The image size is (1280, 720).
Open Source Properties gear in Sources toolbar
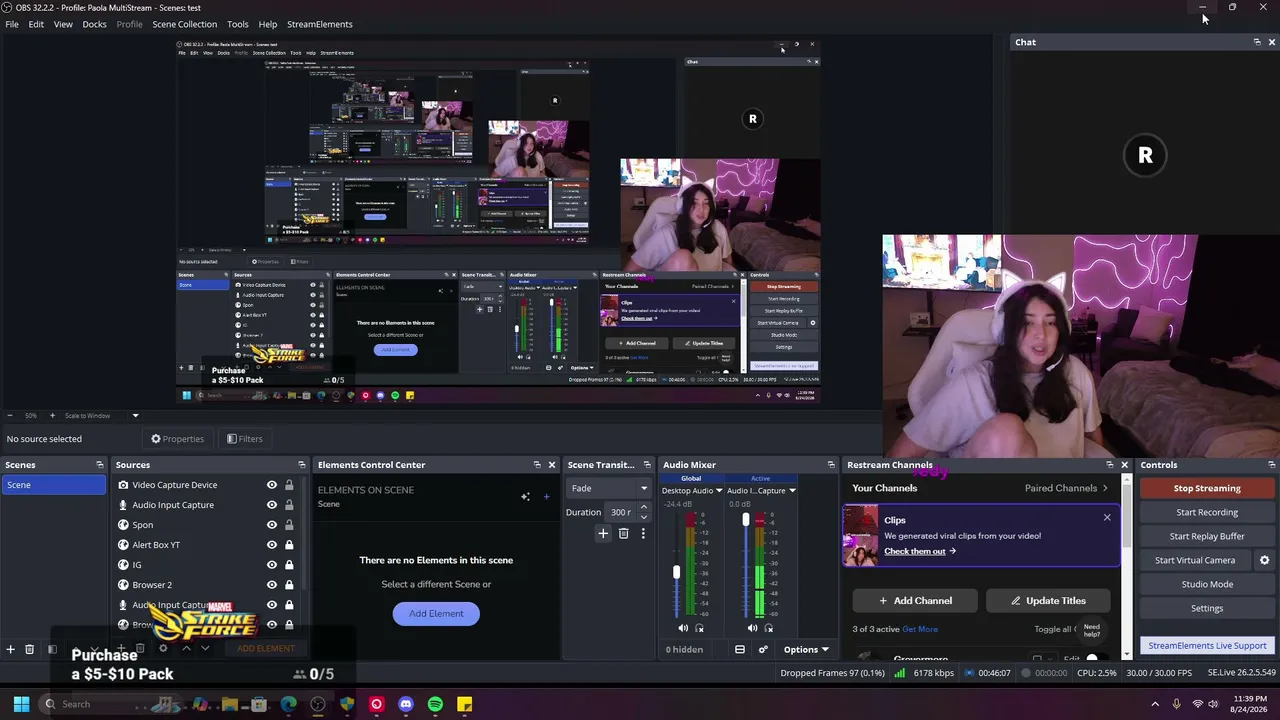pos(163,648)
